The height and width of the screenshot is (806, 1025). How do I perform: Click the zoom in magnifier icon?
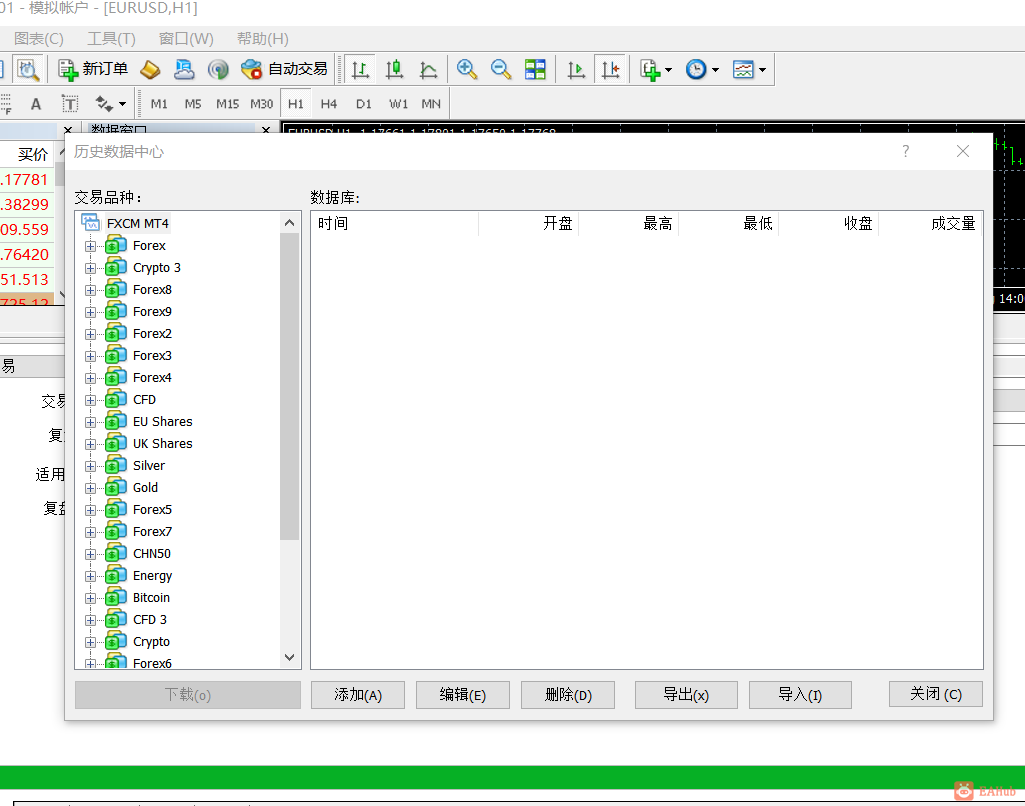(x=467, y=69)
